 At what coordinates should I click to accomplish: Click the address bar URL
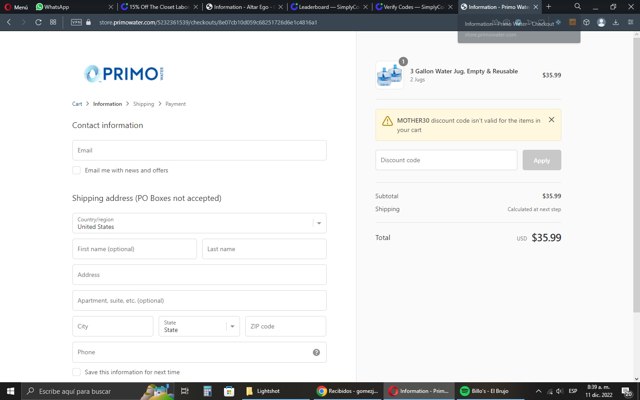208,22
